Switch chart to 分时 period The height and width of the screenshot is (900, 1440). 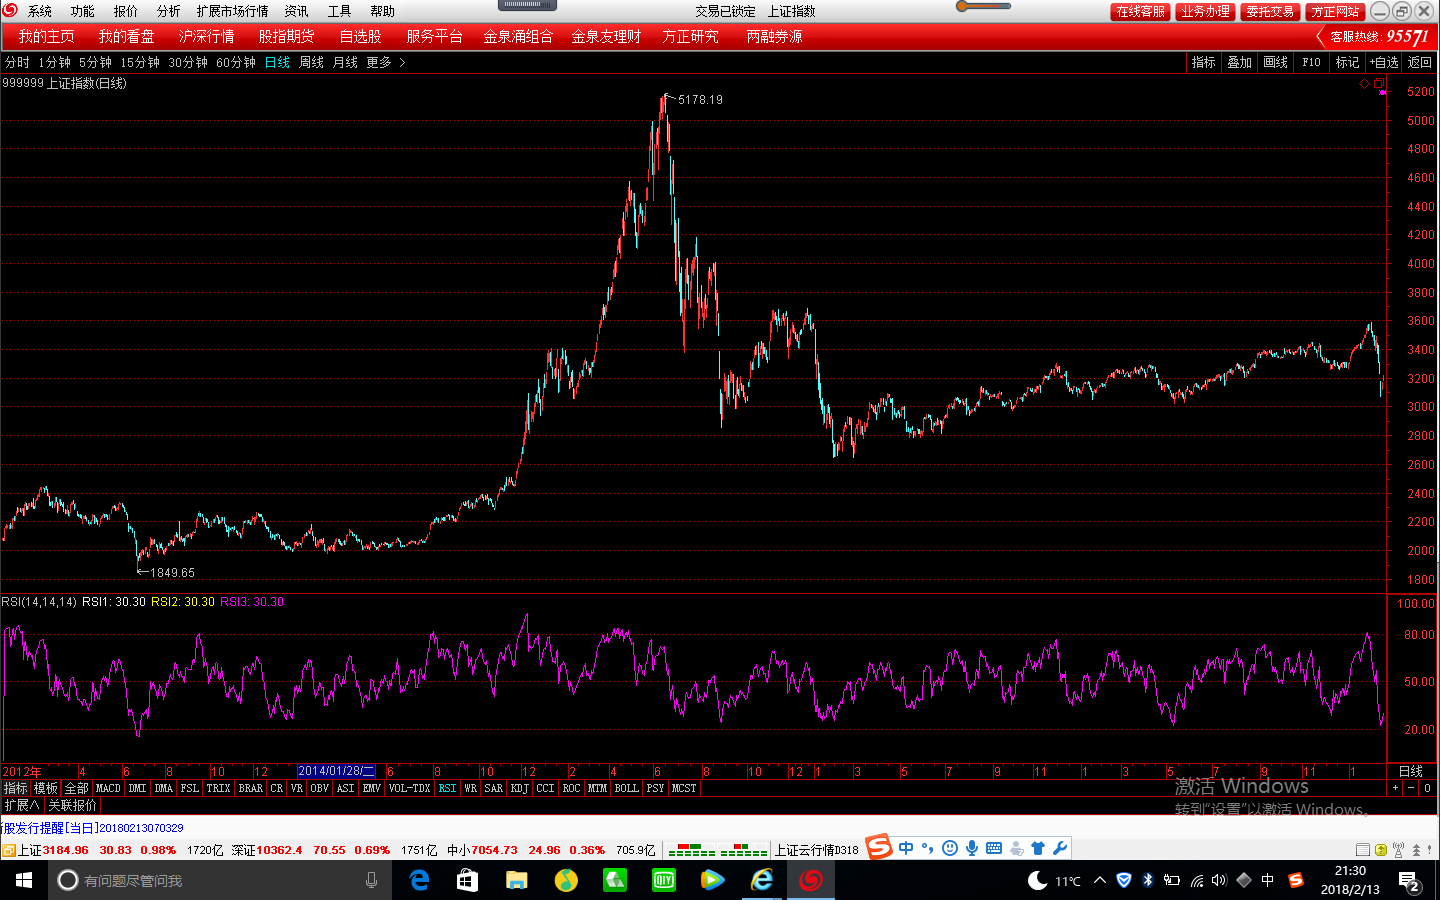17,62
